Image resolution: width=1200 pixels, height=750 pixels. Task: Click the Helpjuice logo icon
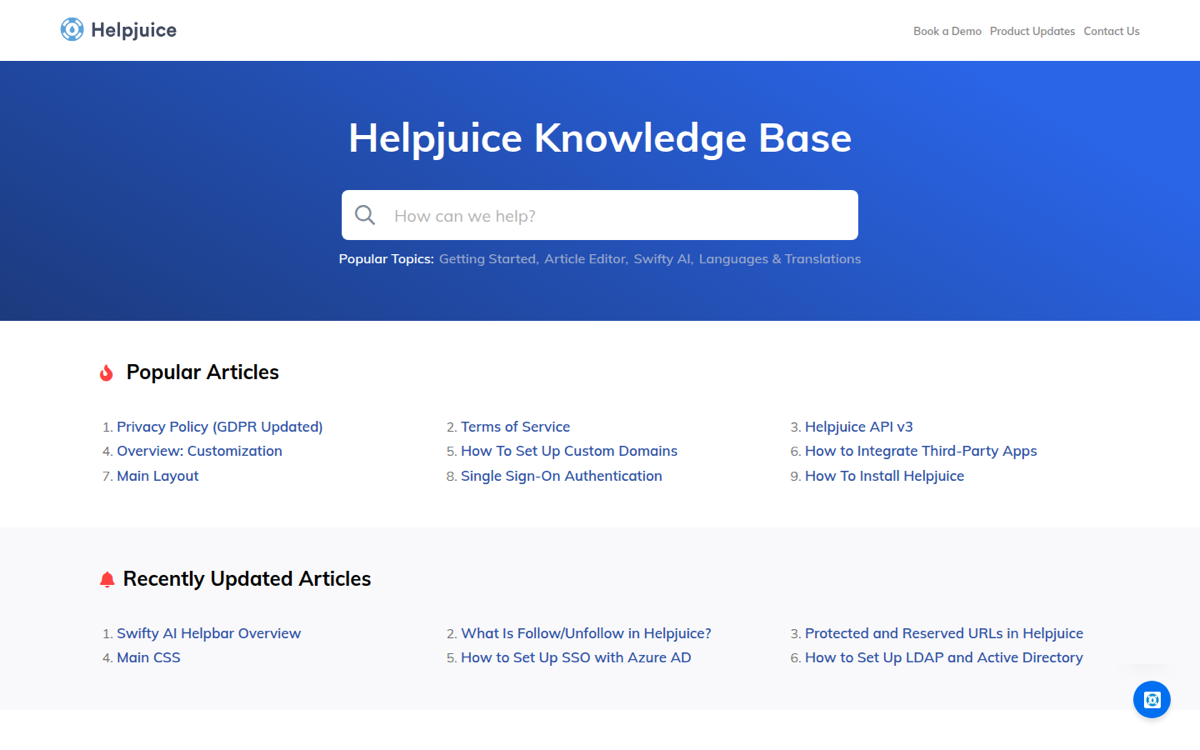(x=72, y=30)
